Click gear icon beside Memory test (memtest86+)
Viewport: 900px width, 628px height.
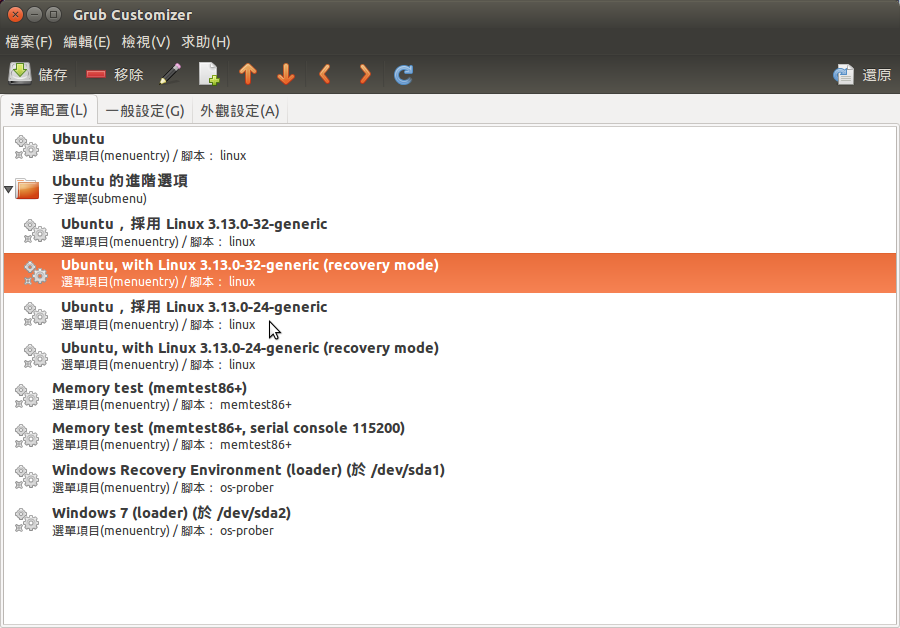pos(26,397)
